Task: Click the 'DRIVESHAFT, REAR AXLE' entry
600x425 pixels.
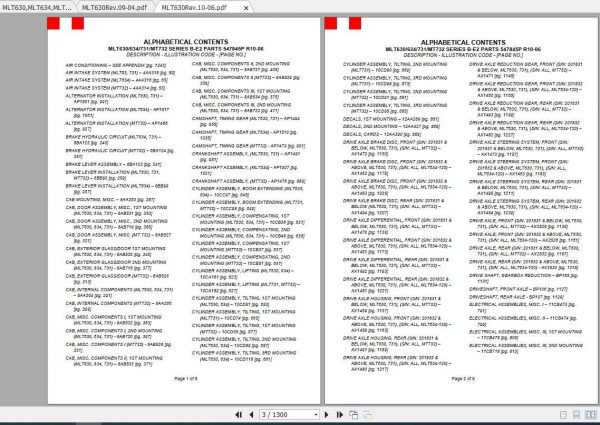Action: 516,297
